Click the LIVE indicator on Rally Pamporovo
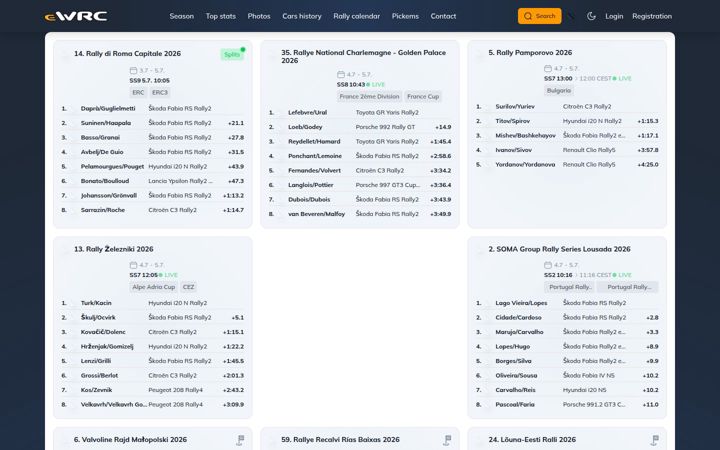The width and height of the screenshot is (720, 450). coord(622,79)
